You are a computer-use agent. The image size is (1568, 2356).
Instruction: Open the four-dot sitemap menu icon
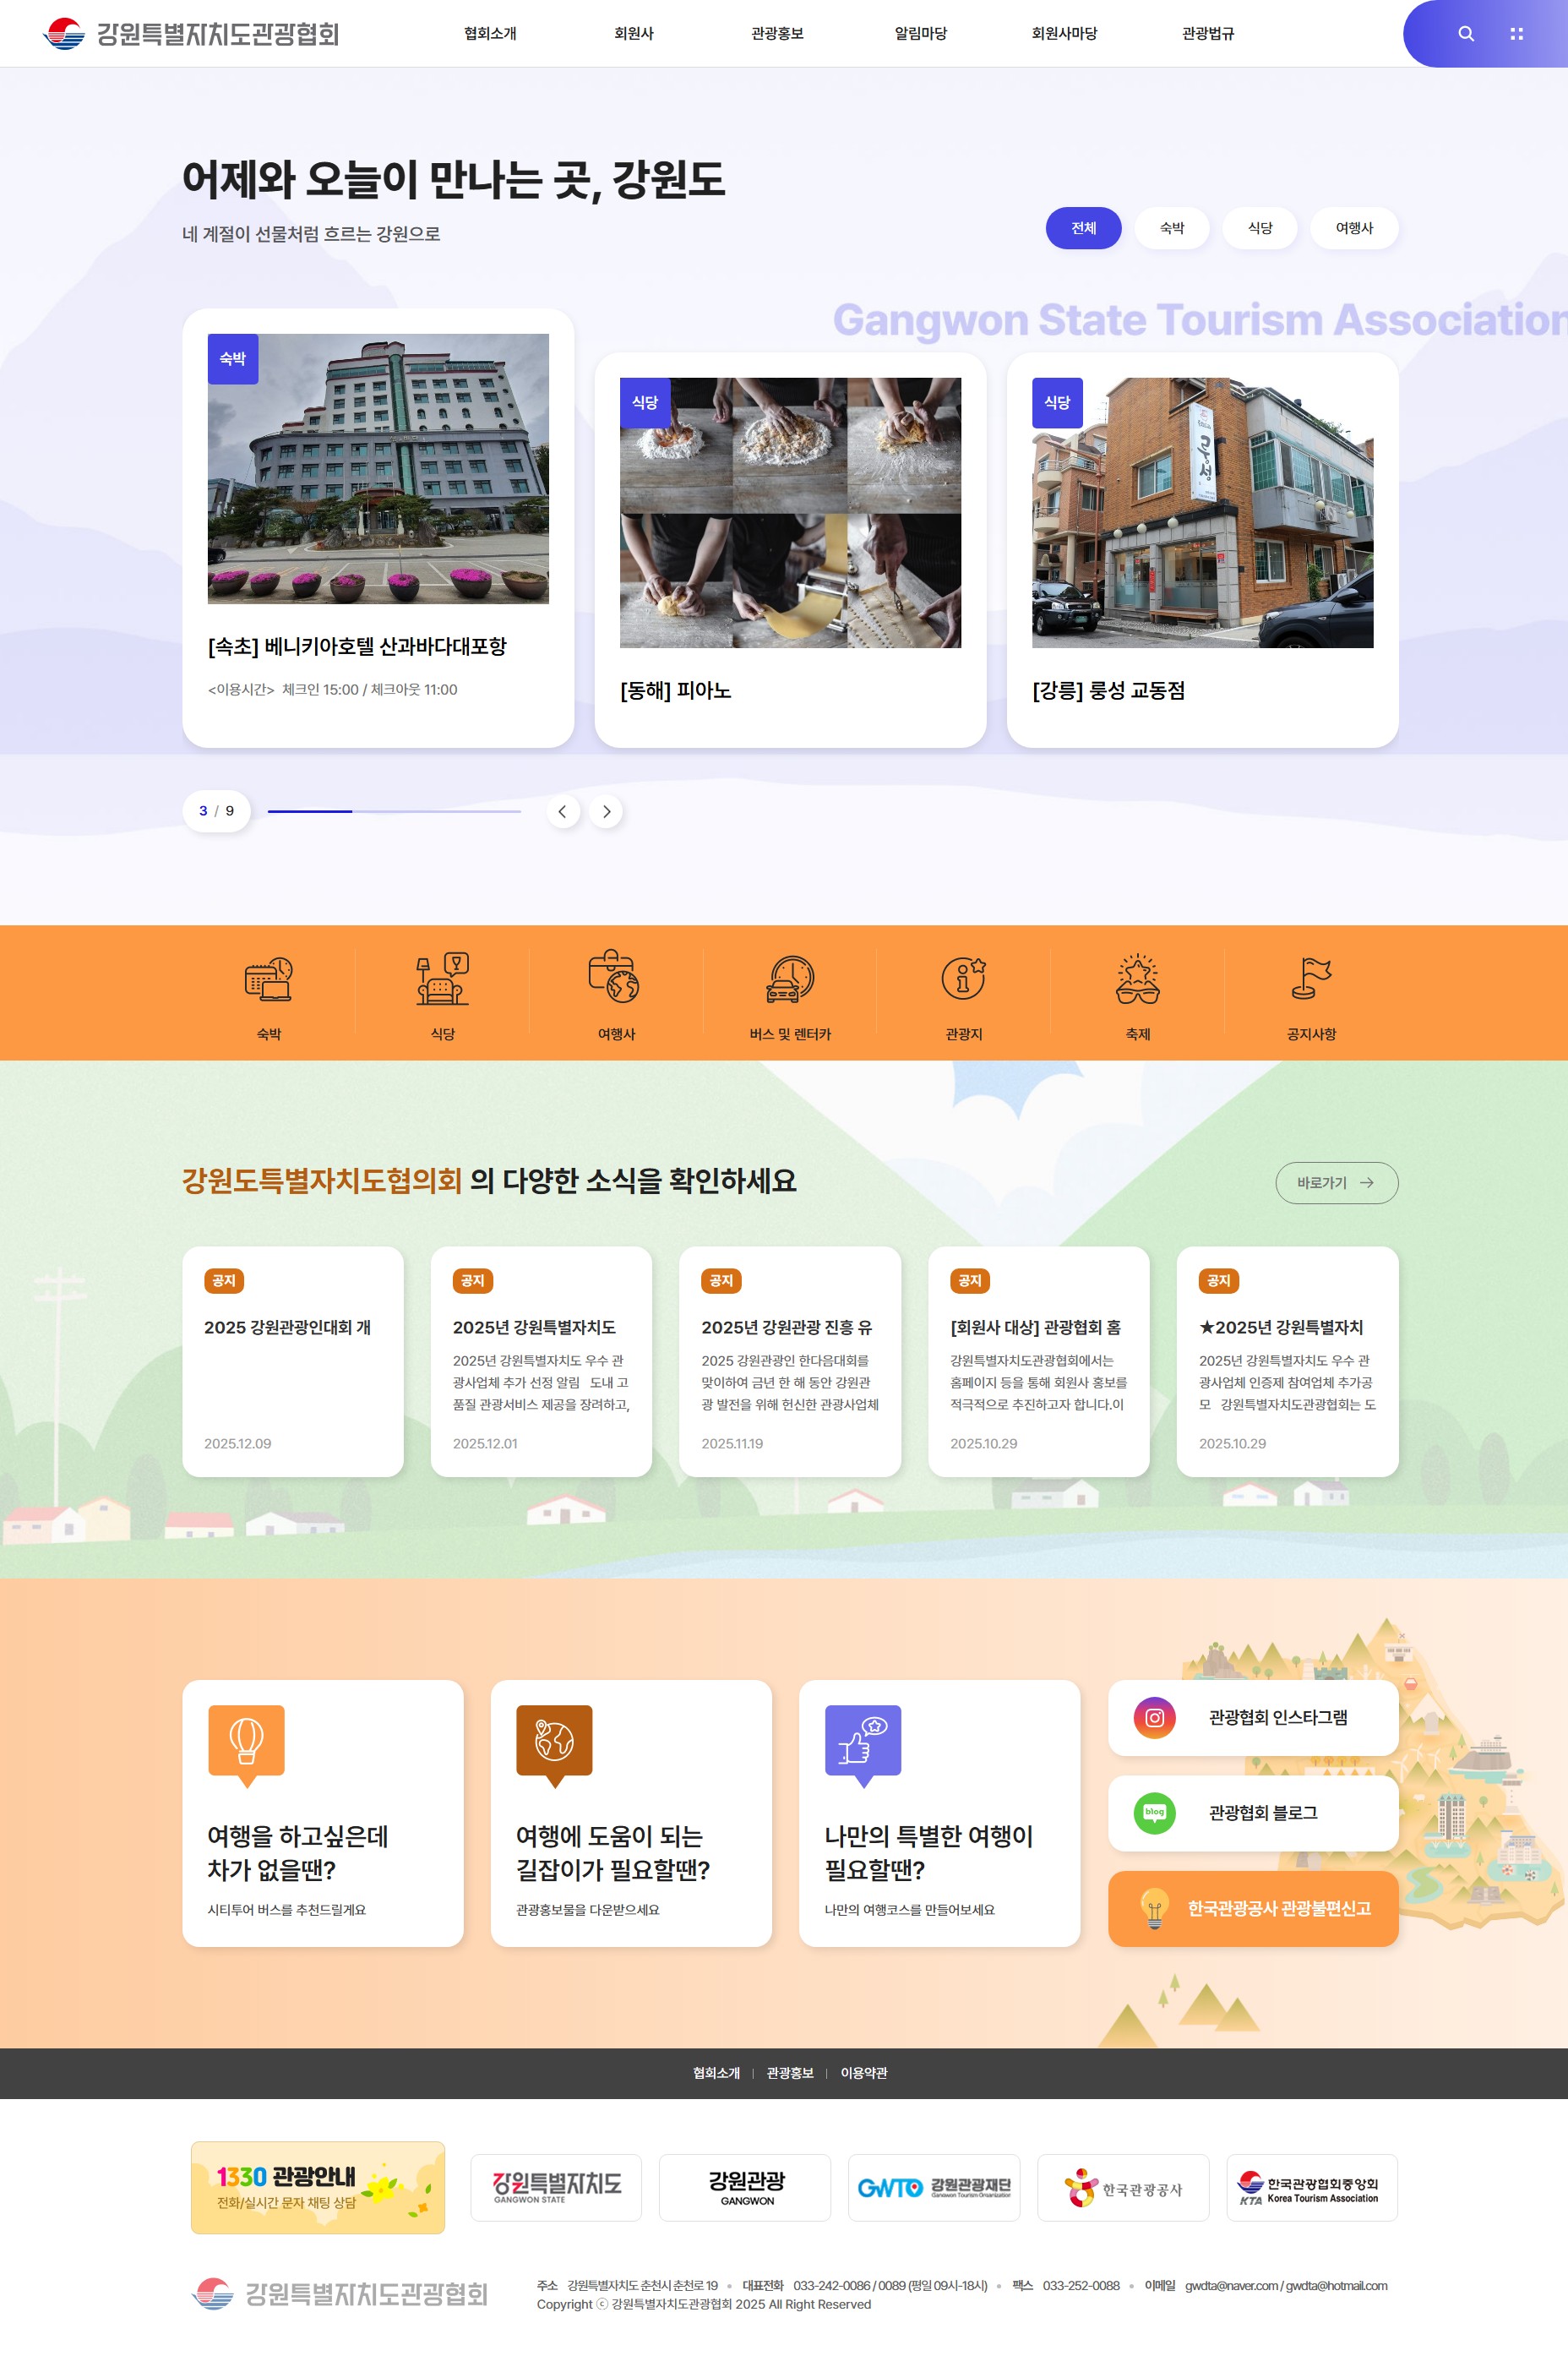coord(1516,34)
